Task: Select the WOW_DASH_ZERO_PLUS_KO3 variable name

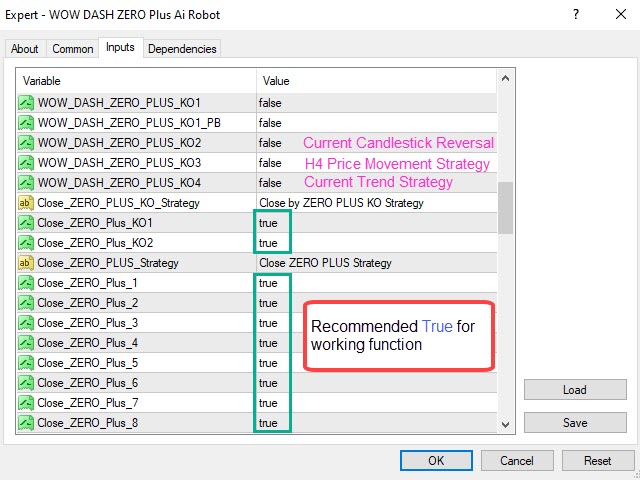Action: [119, 163]
